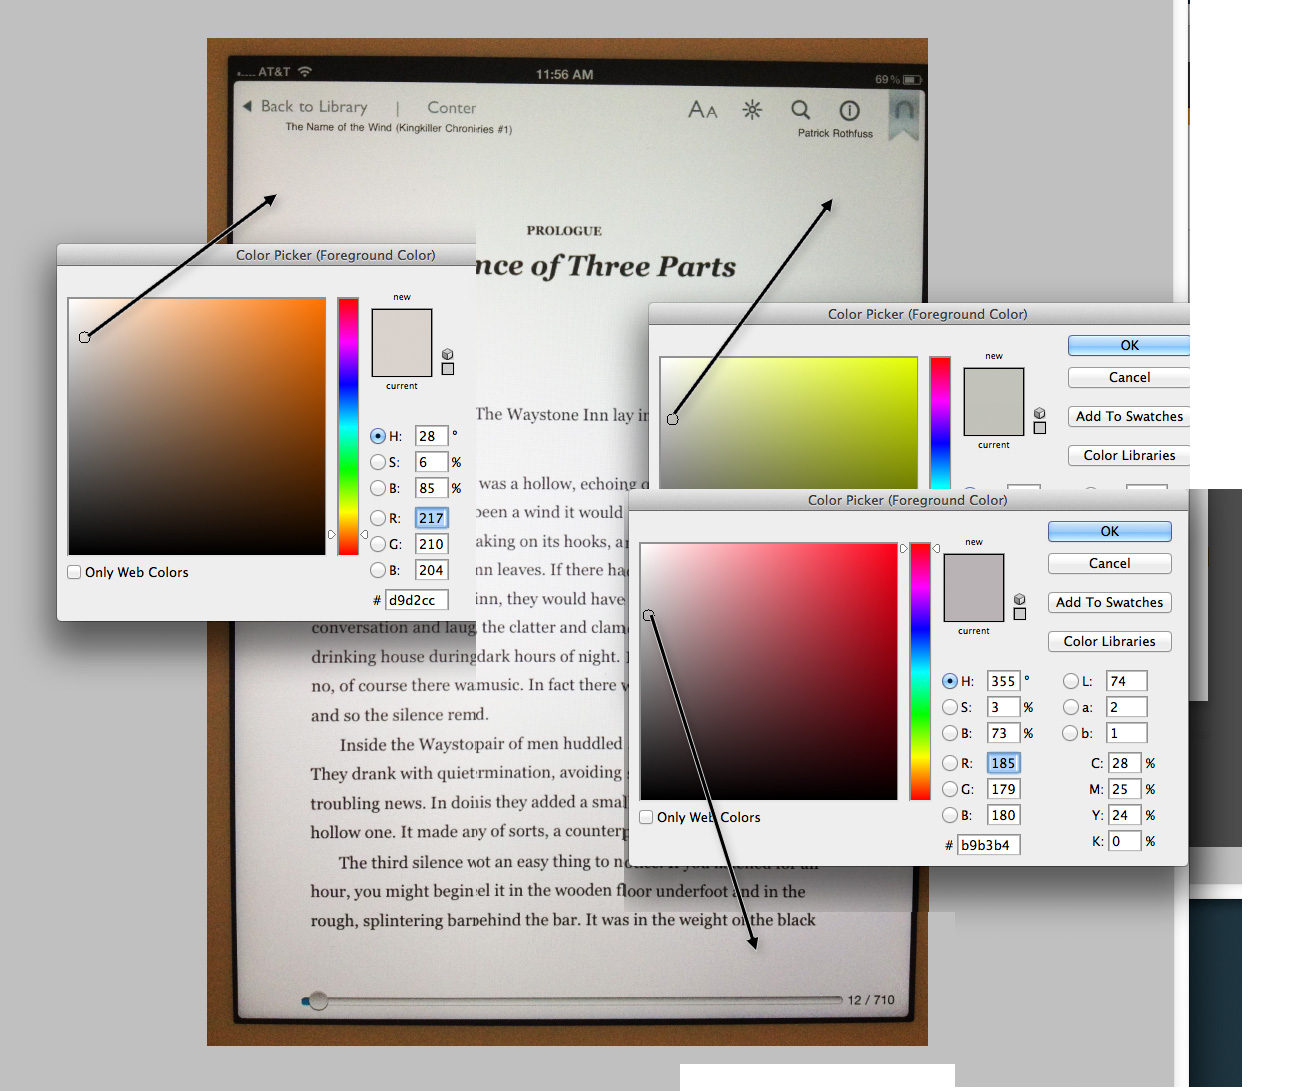The width and height of the screenshot is (1291, 1091).
Task: Click the page count text 12 / 710
Action: pos(871,1000)
